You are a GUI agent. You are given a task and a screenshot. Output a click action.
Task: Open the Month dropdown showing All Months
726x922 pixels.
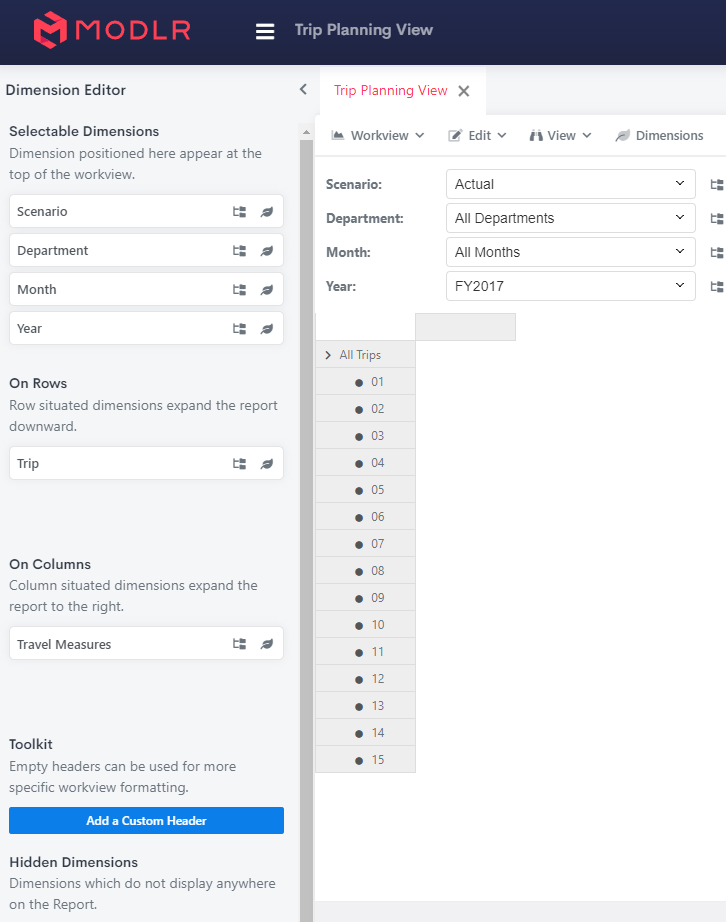click(570, 252)
